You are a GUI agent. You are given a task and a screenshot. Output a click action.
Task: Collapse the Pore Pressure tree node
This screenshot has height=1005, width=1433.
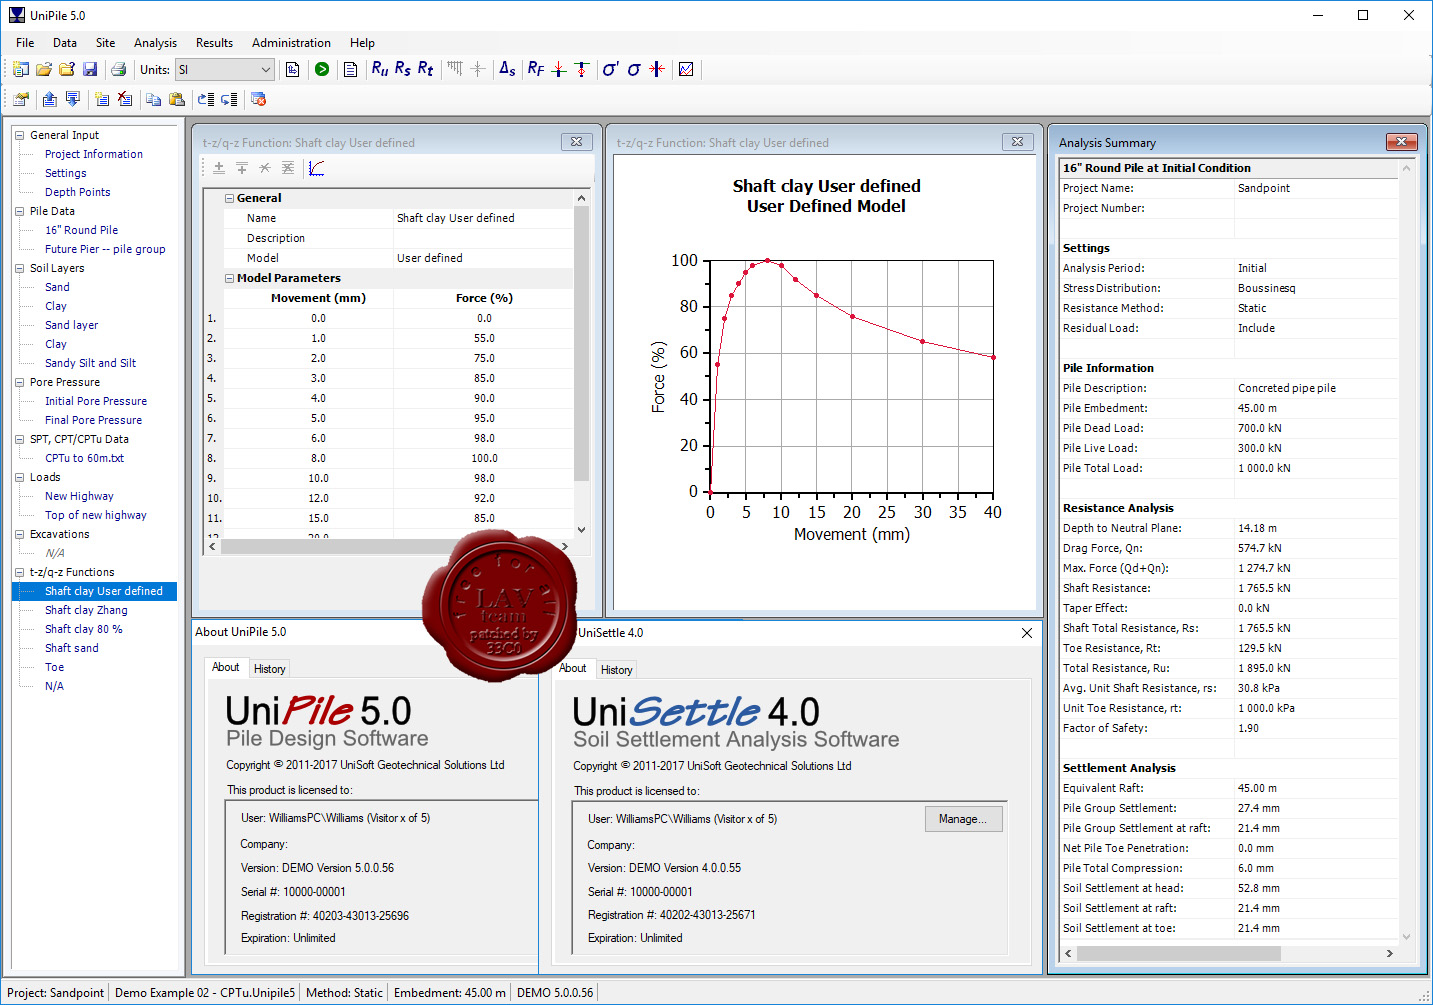19,382
